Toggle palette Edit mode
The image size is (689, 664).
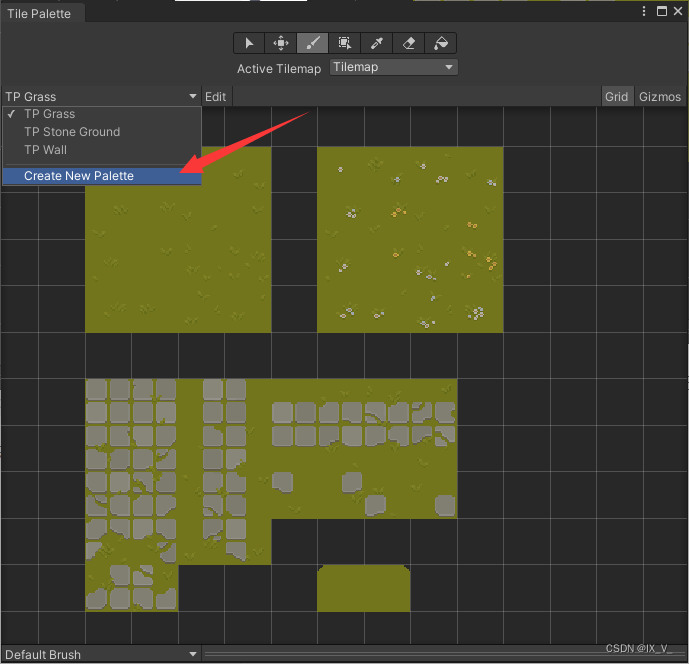(x=216, y=97)
